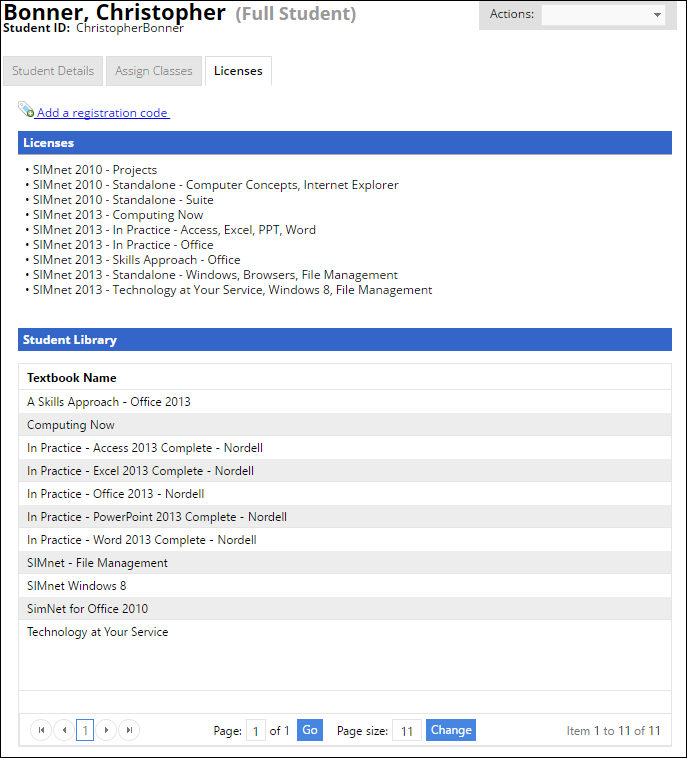Viewport: 687px width, 758px height.
Task: Click SIMnet 2013 In Practice Access, Excel license
Action: [174, 230]
